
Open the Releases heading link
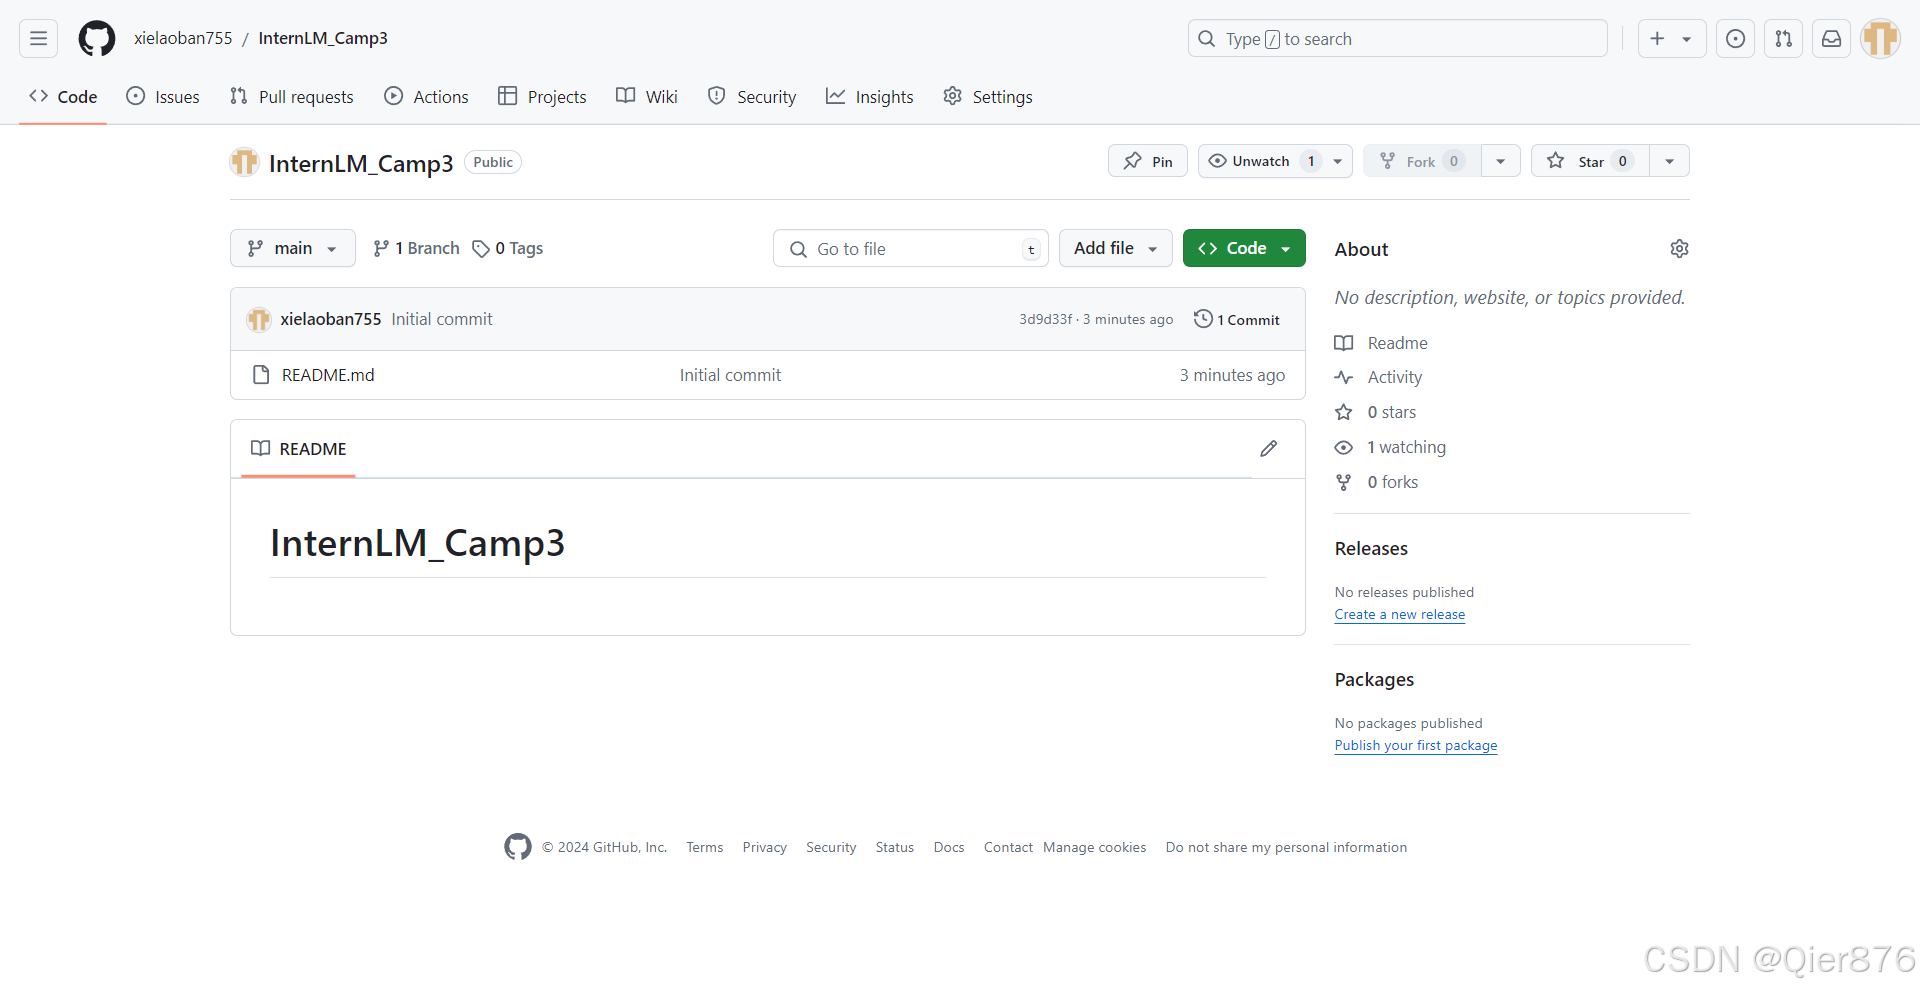1371,548
